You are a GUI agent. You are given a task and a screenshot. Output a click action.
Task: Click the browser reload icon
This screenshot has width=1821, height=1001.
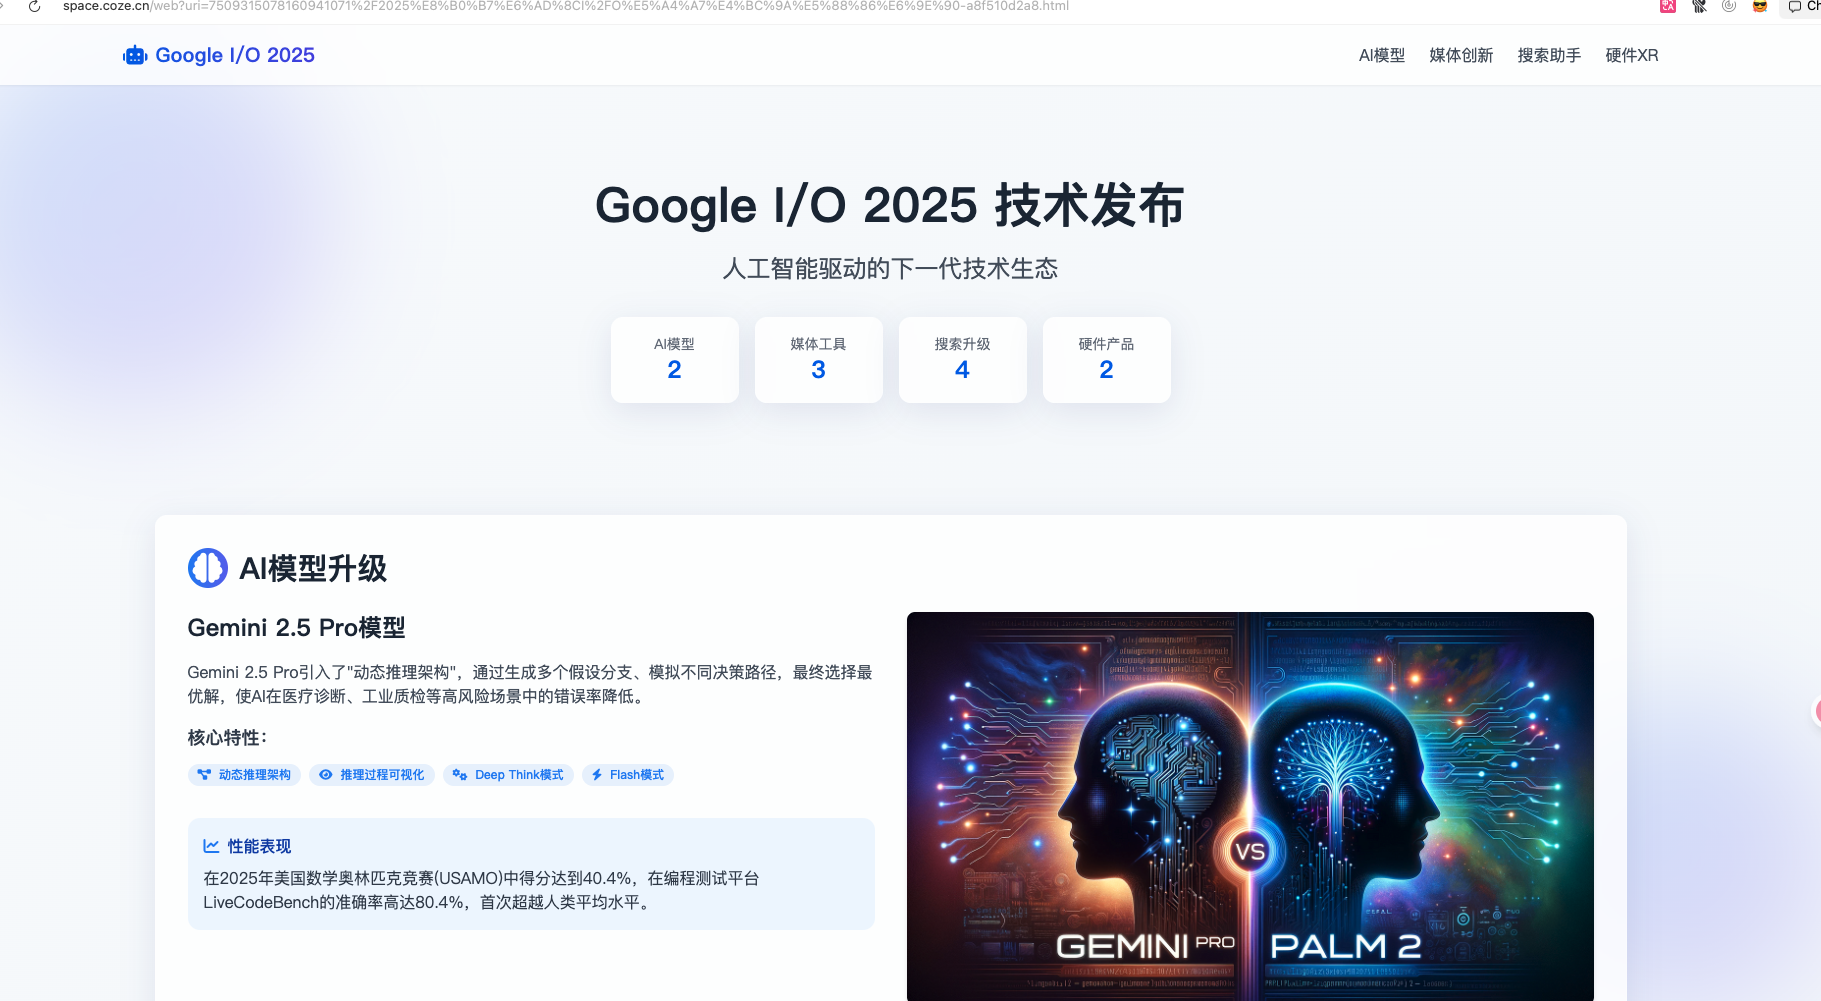[34, 6]
